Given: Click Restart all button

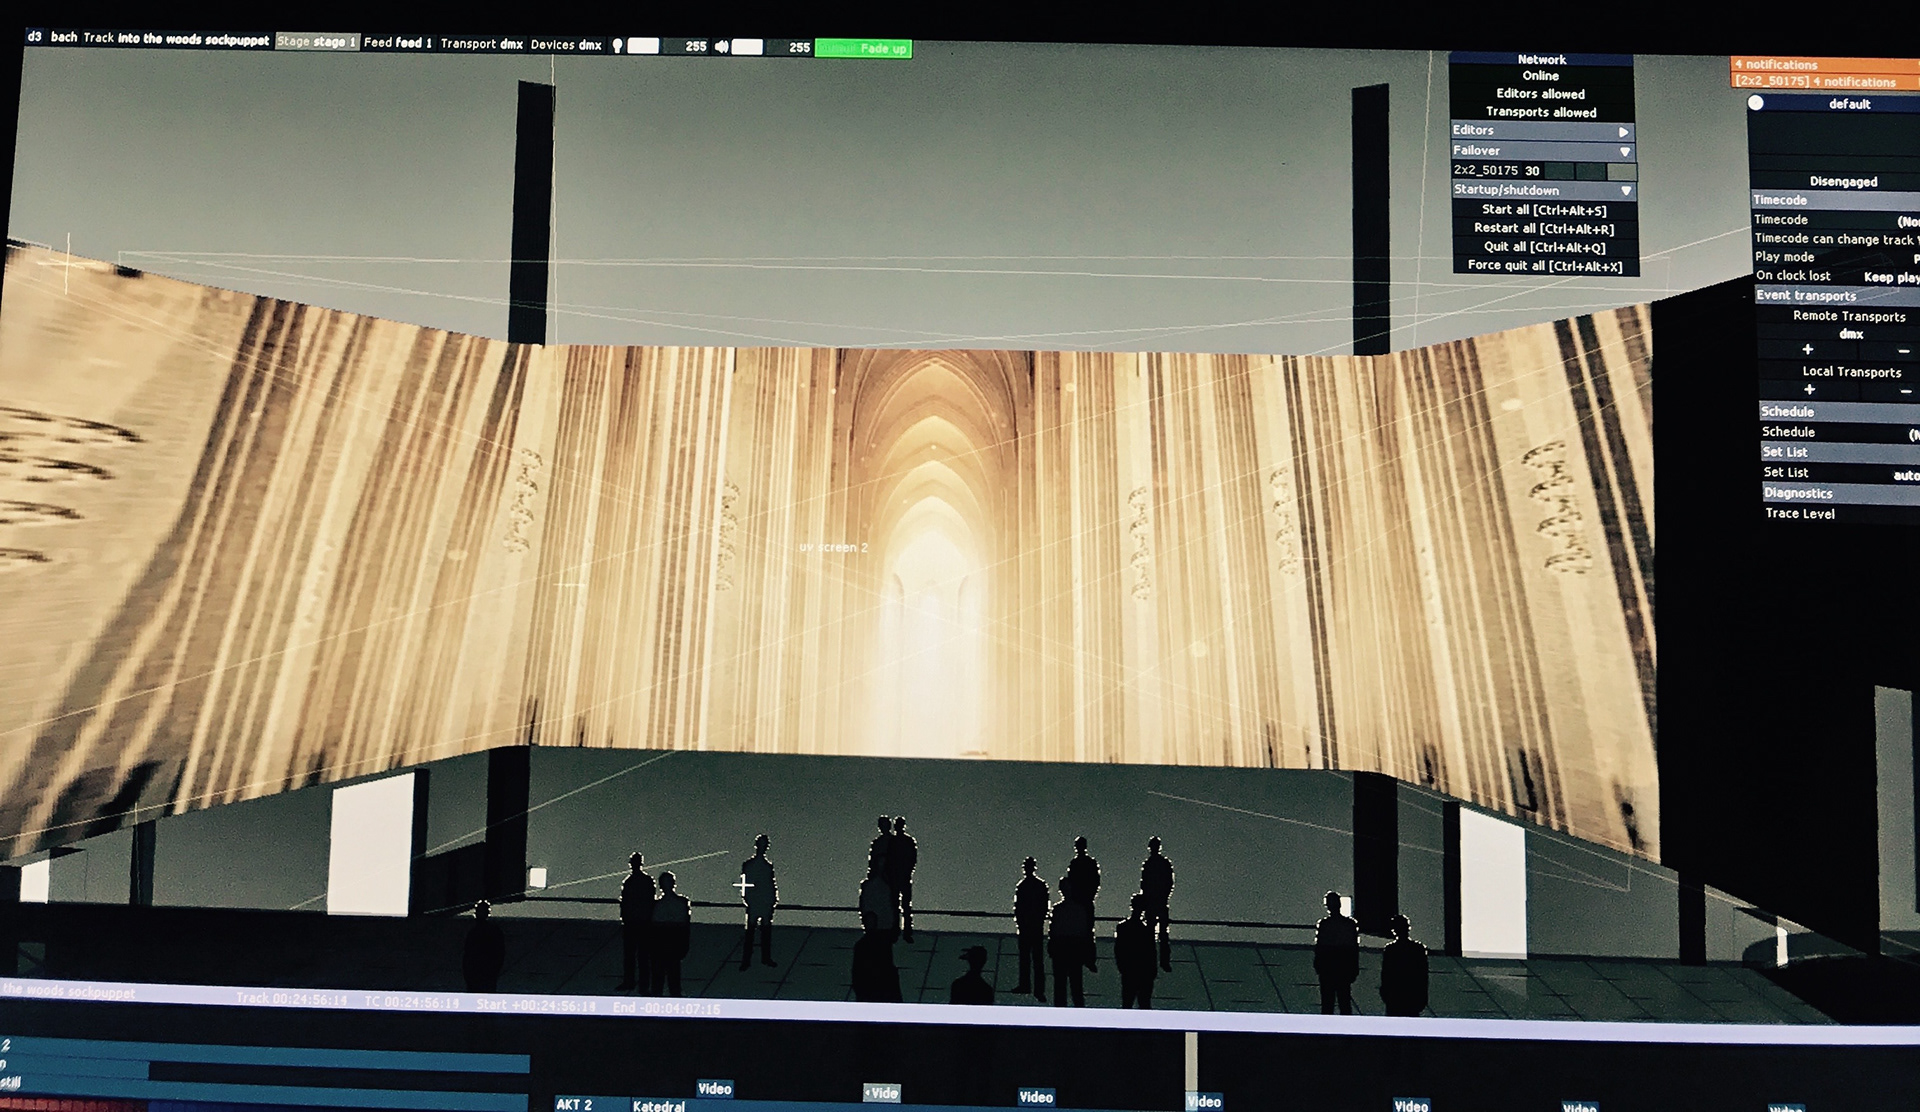Looking at the screenshot, I should pos(1543,229).
